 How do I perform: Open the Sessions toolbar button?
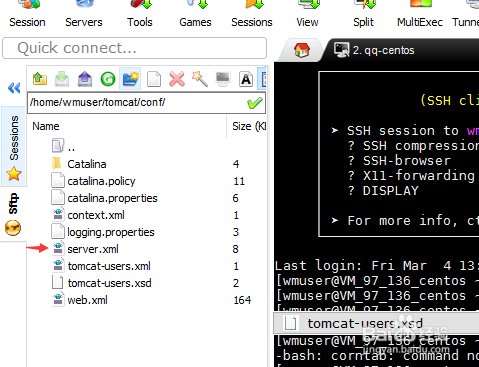(252, 15)
